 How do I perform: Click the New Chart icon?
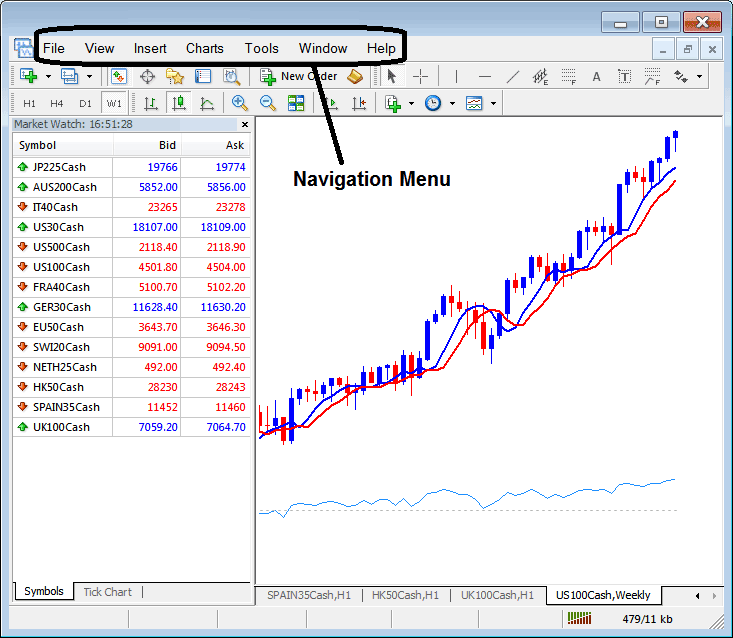click(28, 76)
